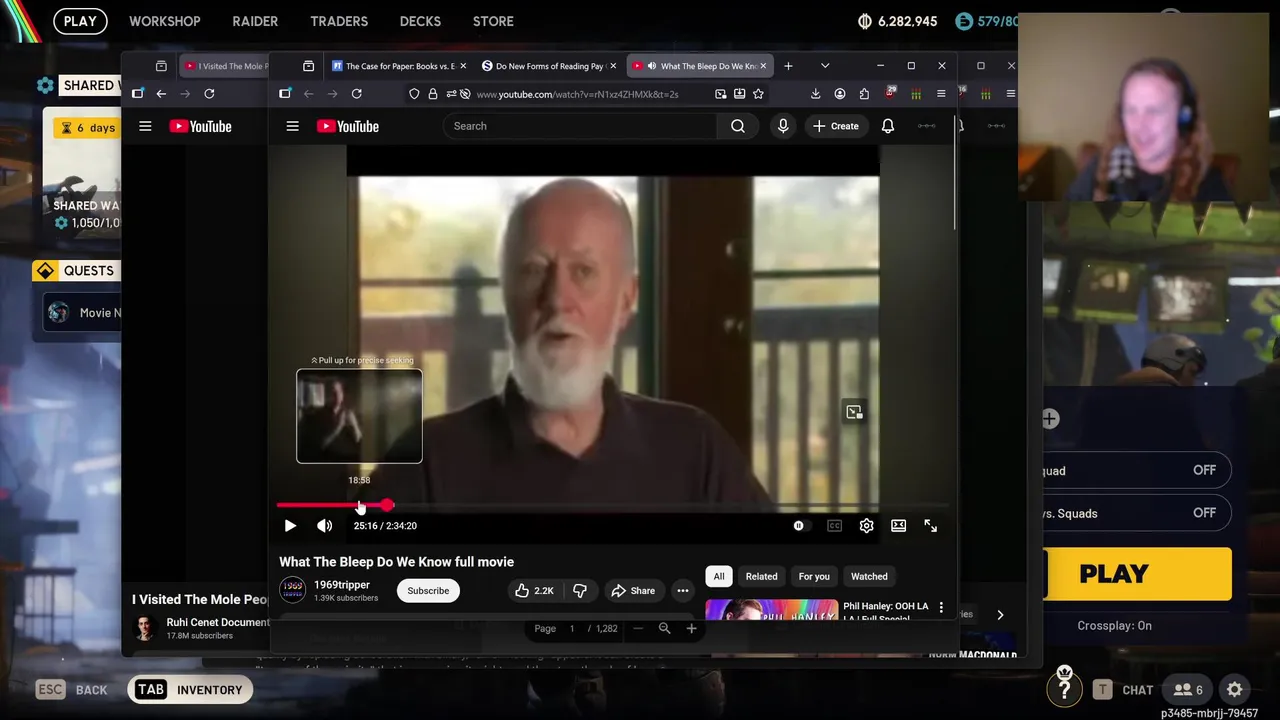Toggle closed captions in the video player

[834, 526]
